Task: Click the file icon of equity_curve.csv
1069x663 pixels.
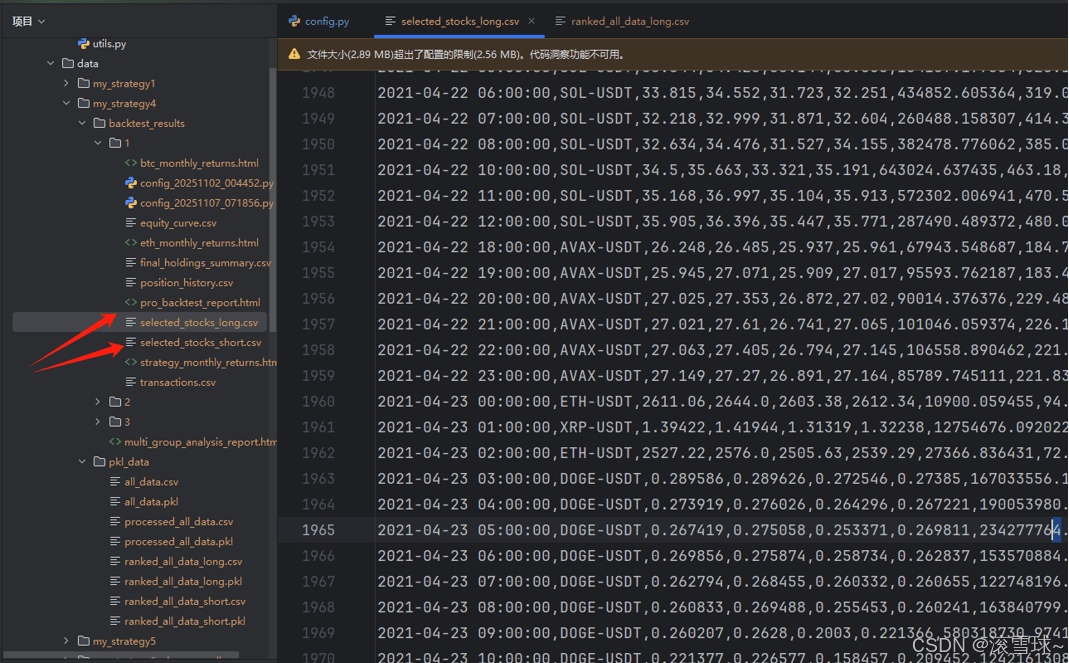Action: pos(131,223)
